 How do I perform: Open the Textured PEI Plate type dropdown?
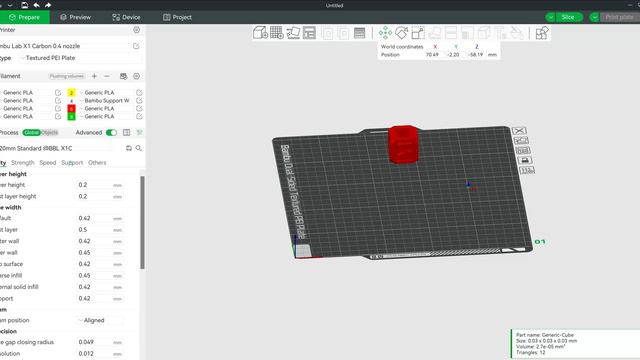[82, 58]
